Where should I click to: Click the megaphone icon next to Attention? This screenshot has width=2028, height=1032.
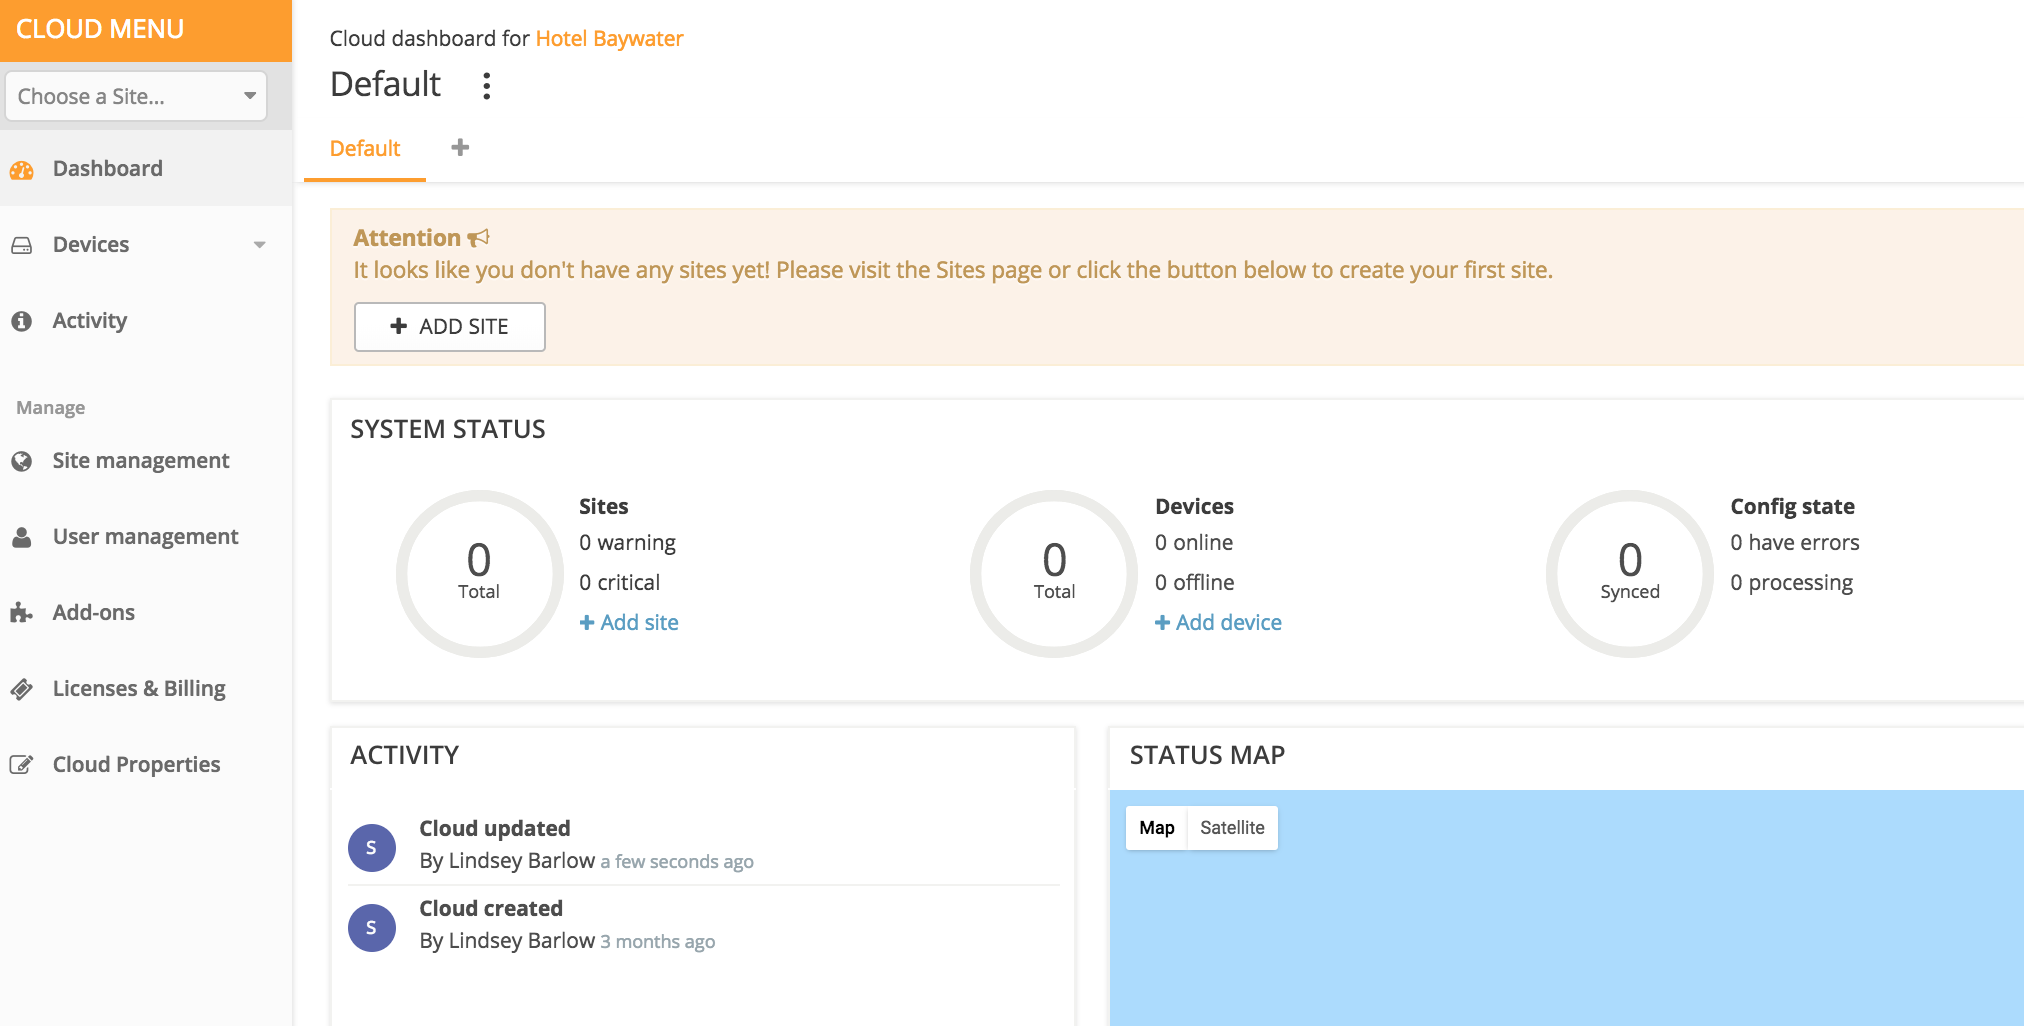click(479, 238)
